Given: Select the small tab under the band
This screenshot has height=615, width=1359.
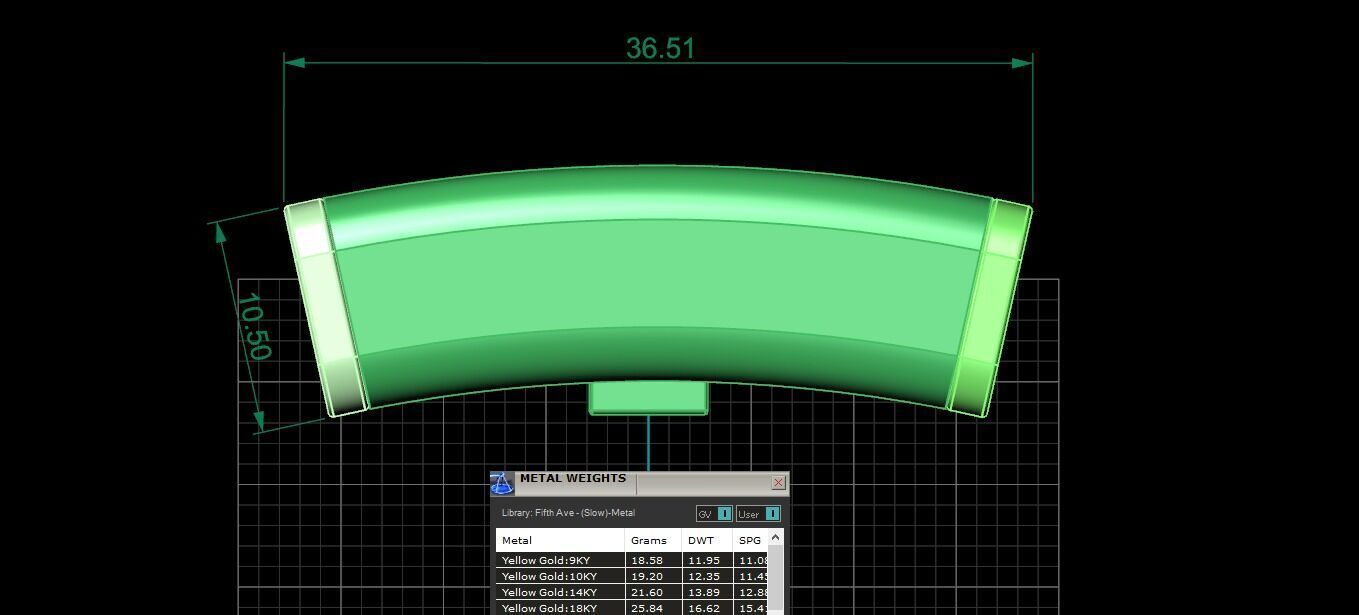Looking at the screenshot, I should coord(648,398).
